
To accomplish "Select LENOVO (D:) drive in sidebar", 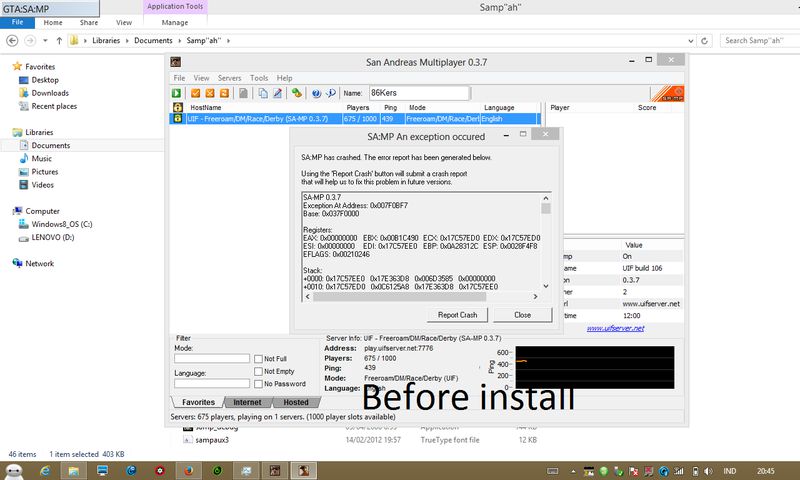I will pyautogui.click(x=53, y=237).
